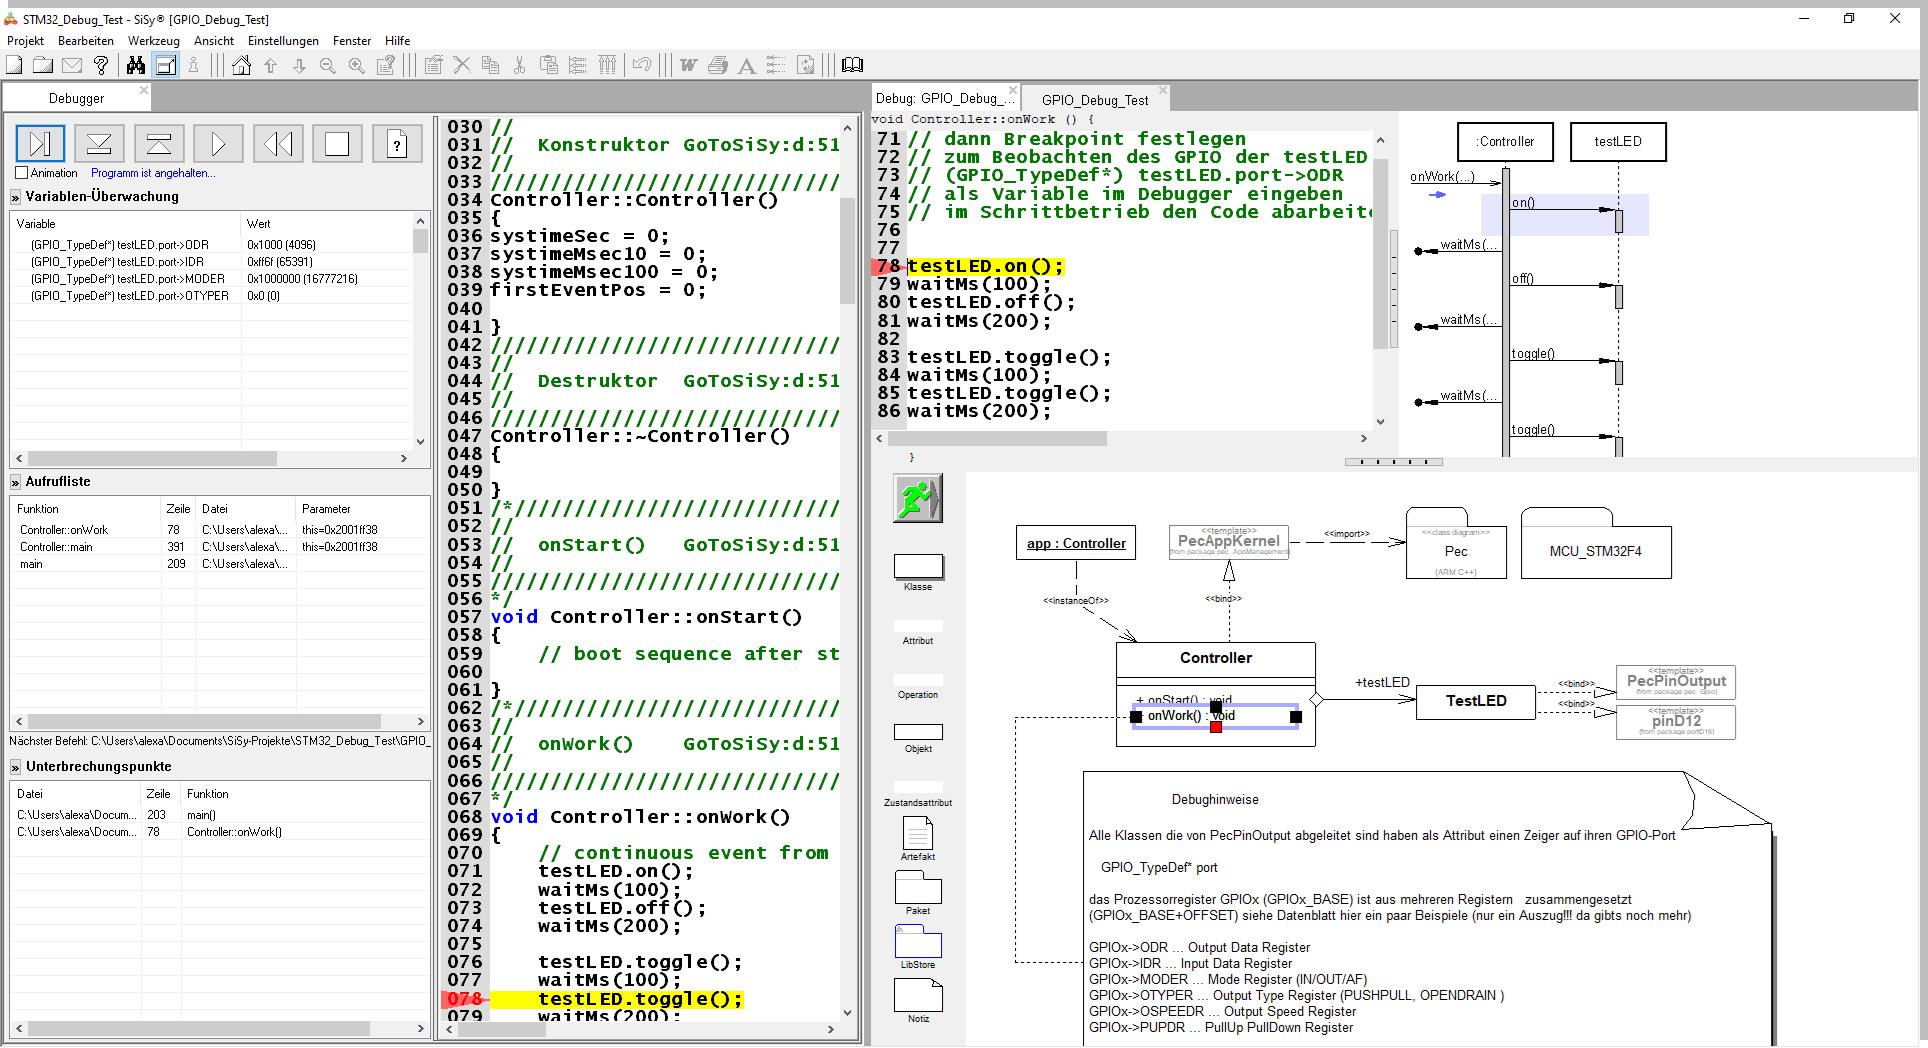
Task: Select the Debug: GPIO_Debug tab
Action: 944,98
